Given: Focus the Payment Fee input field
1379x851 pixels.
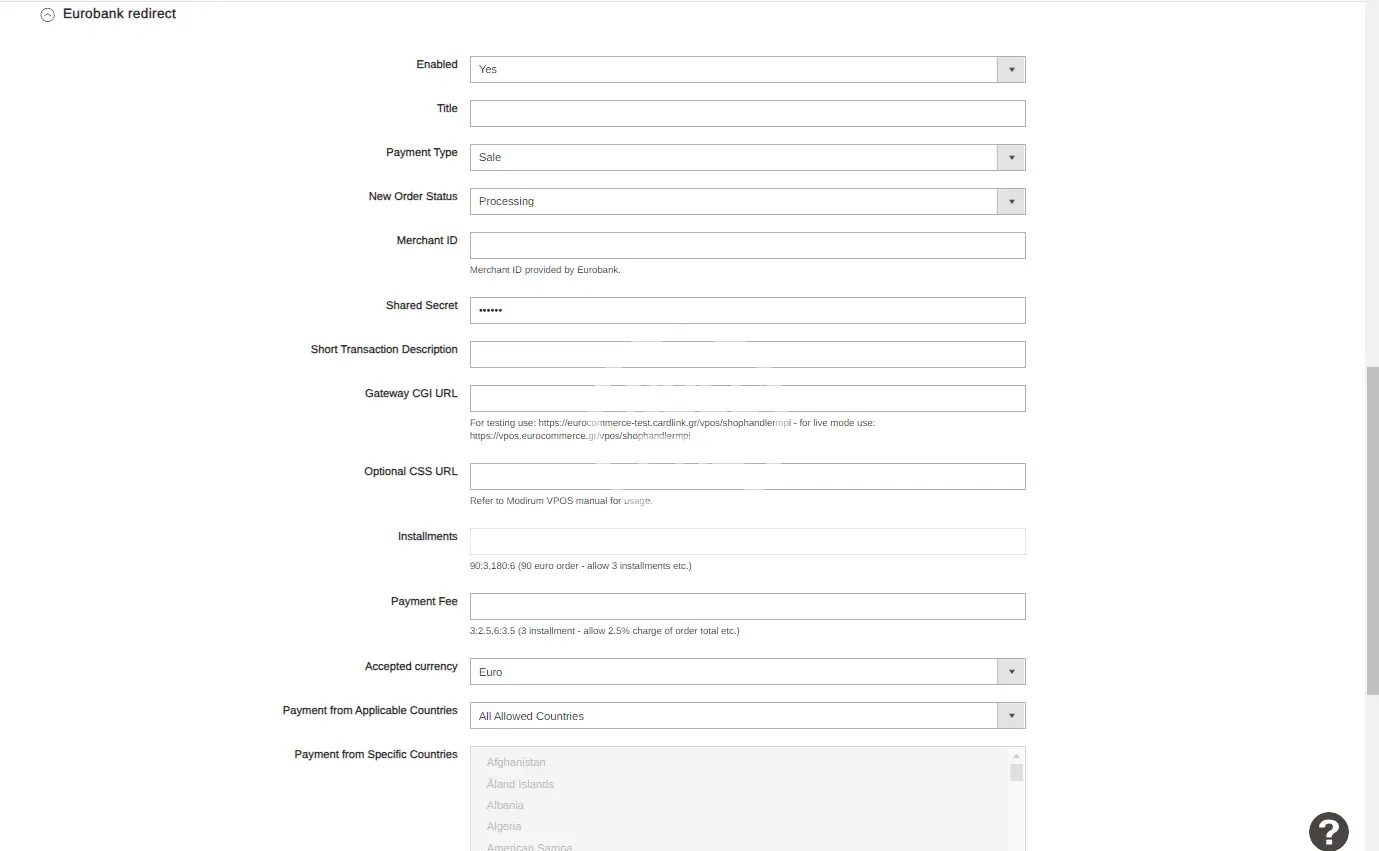Looking at the screenshot, I should [x=747, y=606].
